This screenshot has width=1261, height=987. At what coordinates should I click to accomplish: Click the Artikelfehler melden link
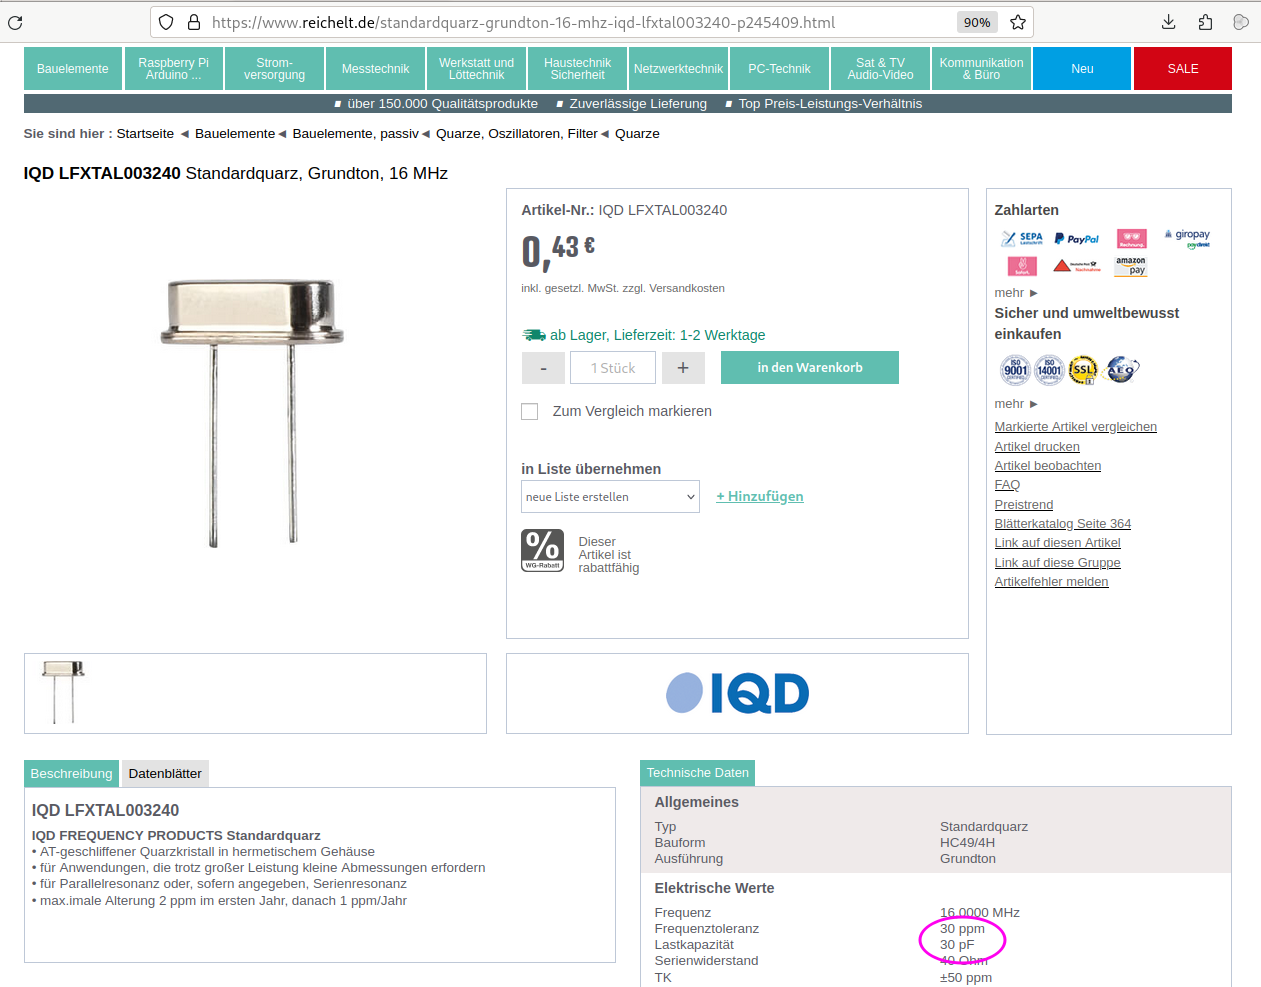(x=1051, y=582)
